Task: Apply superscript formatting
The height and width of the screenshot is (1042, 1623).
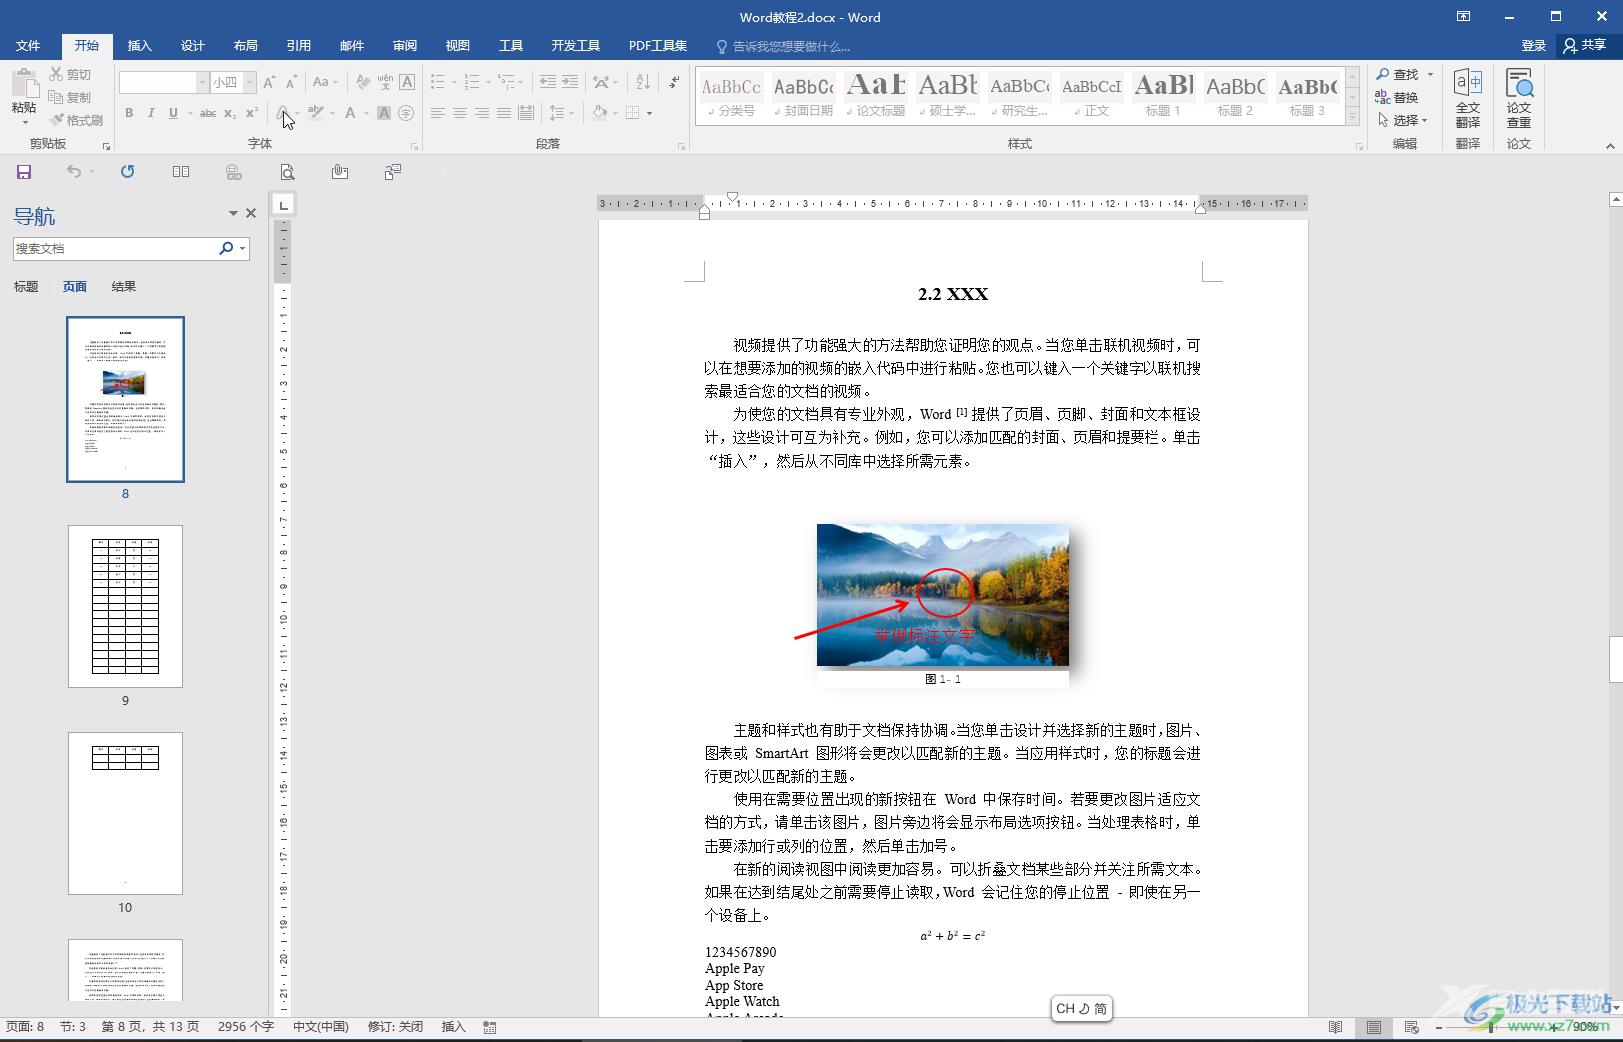Action: (252, 113)
